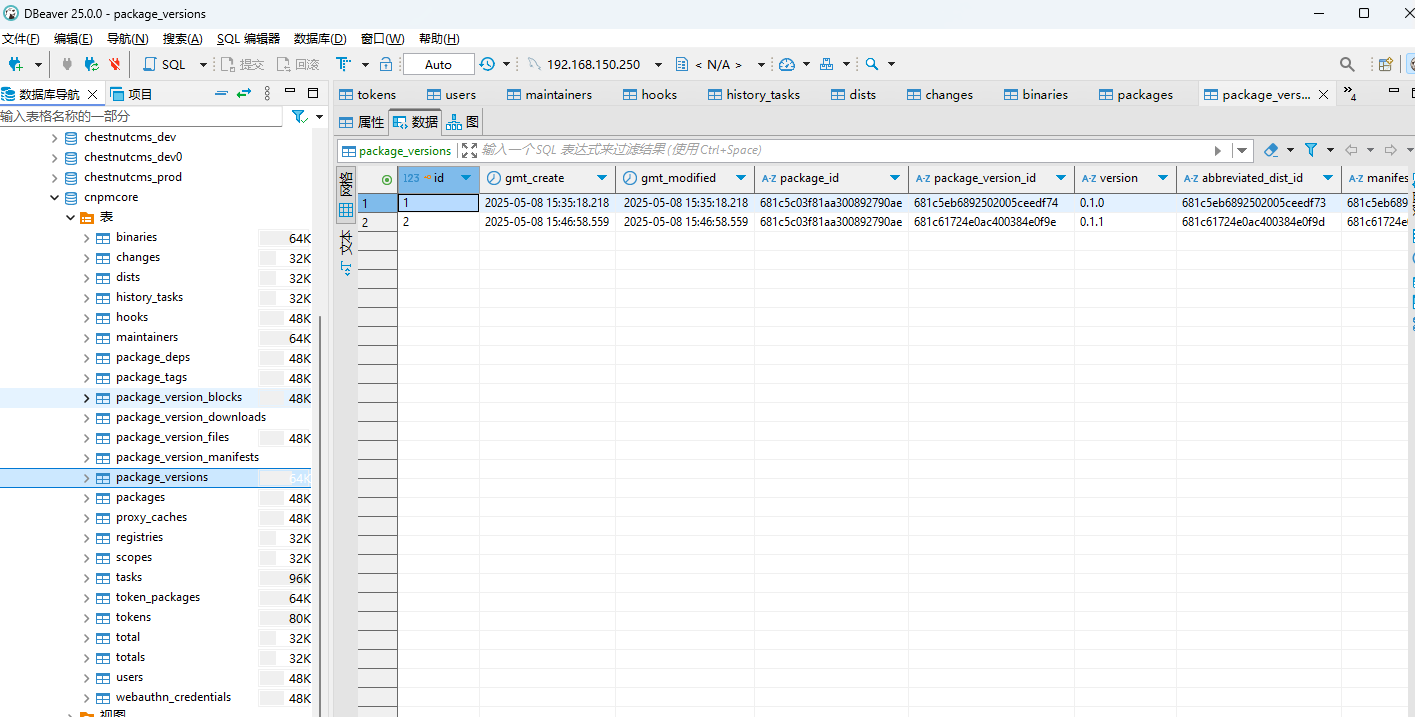Click link-with-editor arrows in database navigator
Viewport: 1415px width, 717px height.
(x=243, y=93)
